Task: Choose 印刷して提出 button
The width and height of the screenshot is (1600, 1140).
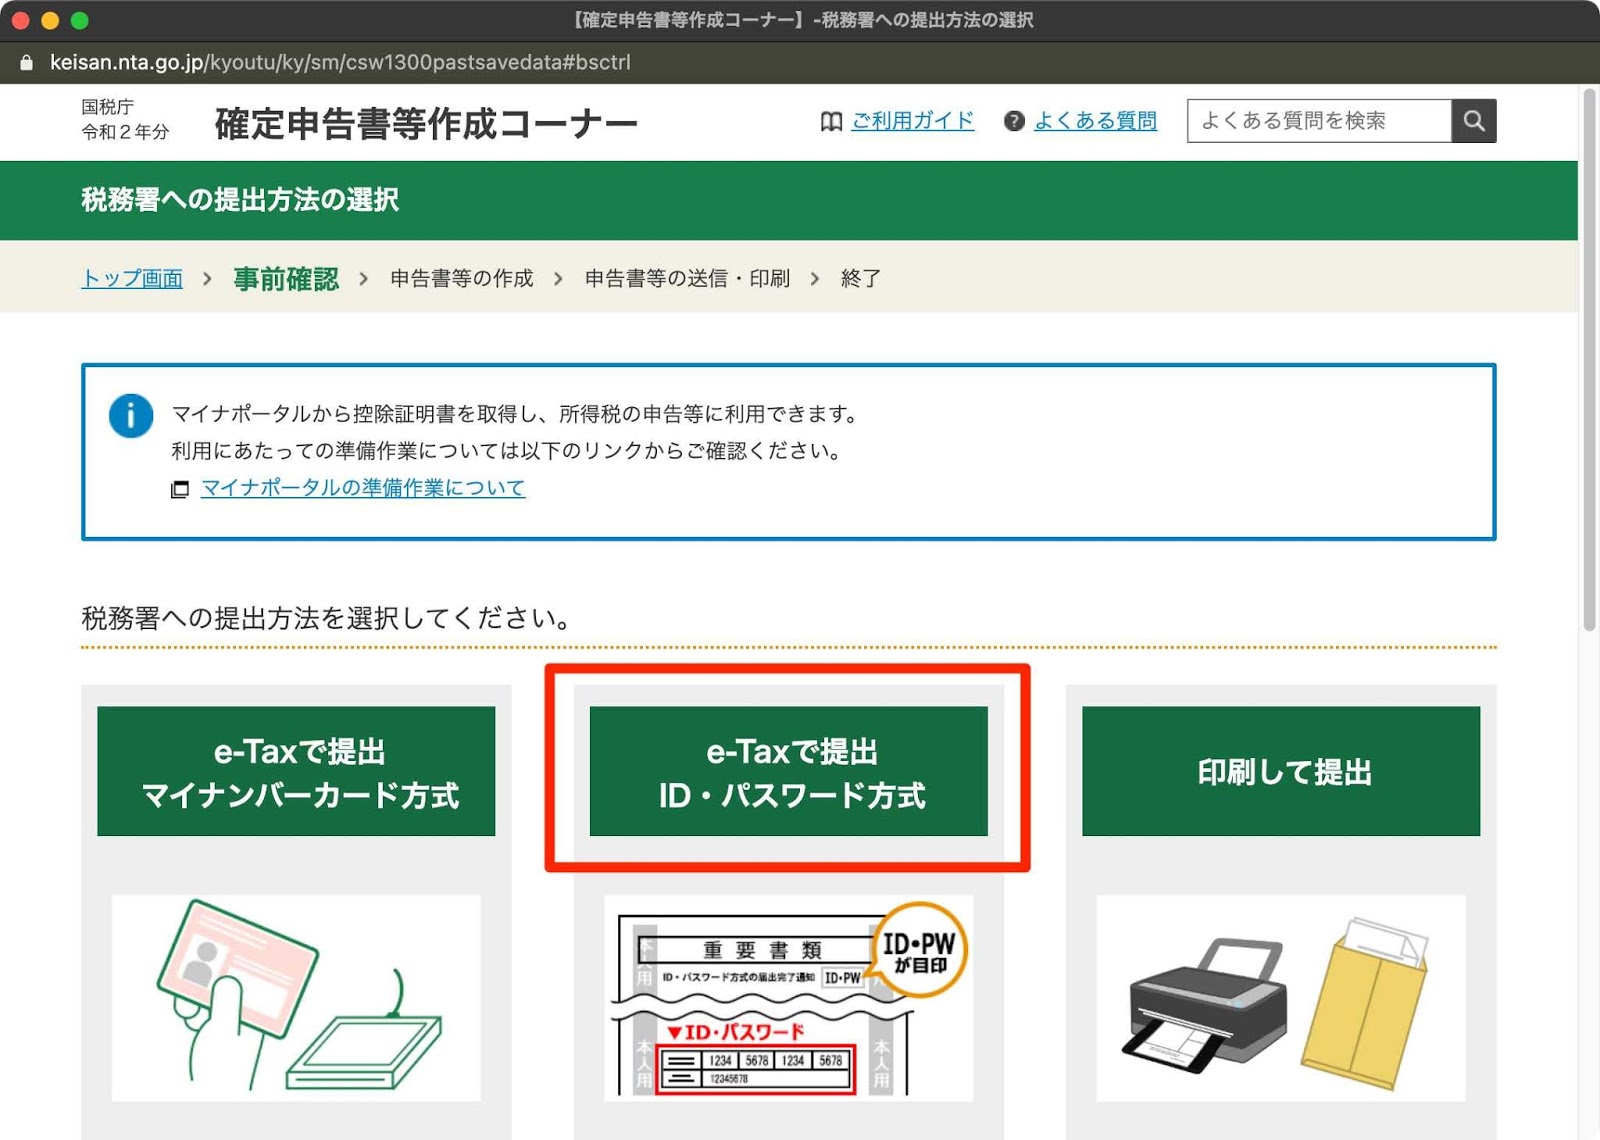Action: (1281, 771)
